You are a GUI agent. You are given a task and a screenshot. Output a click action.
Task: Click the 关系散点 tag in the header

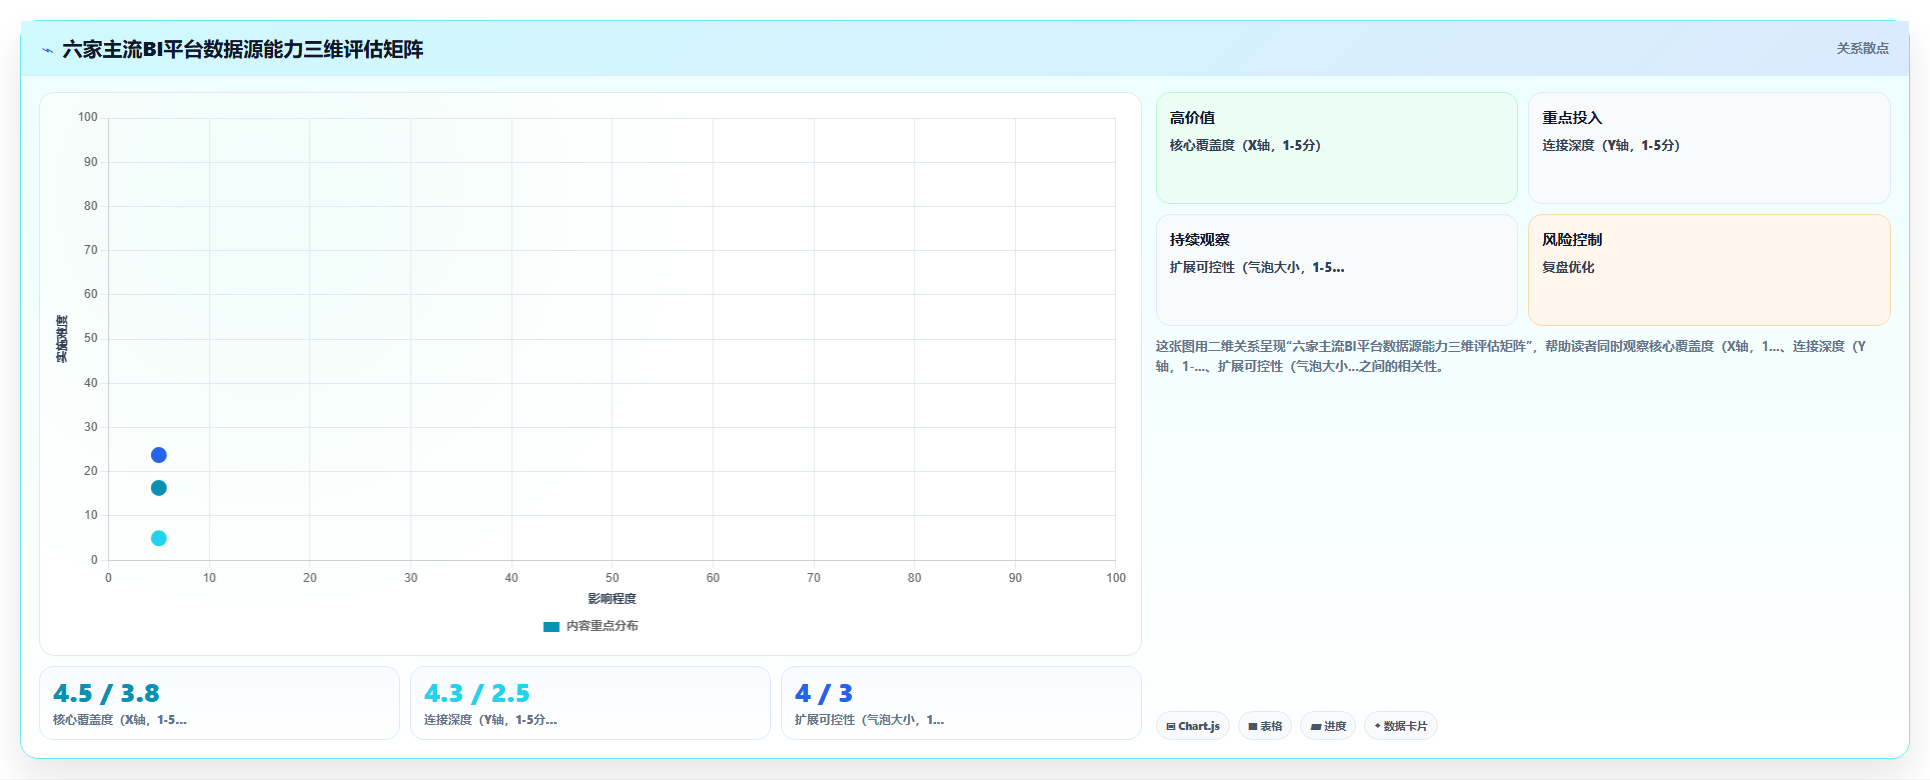coord(1862,48)
